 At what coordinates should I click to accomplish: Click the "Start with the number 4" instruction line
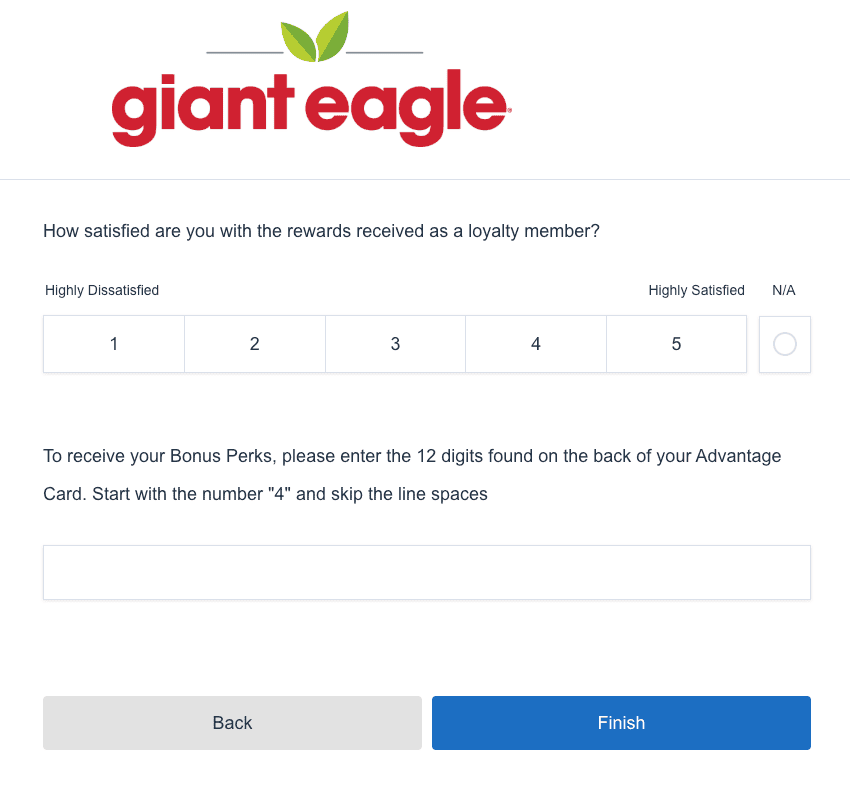click(265, 494)
